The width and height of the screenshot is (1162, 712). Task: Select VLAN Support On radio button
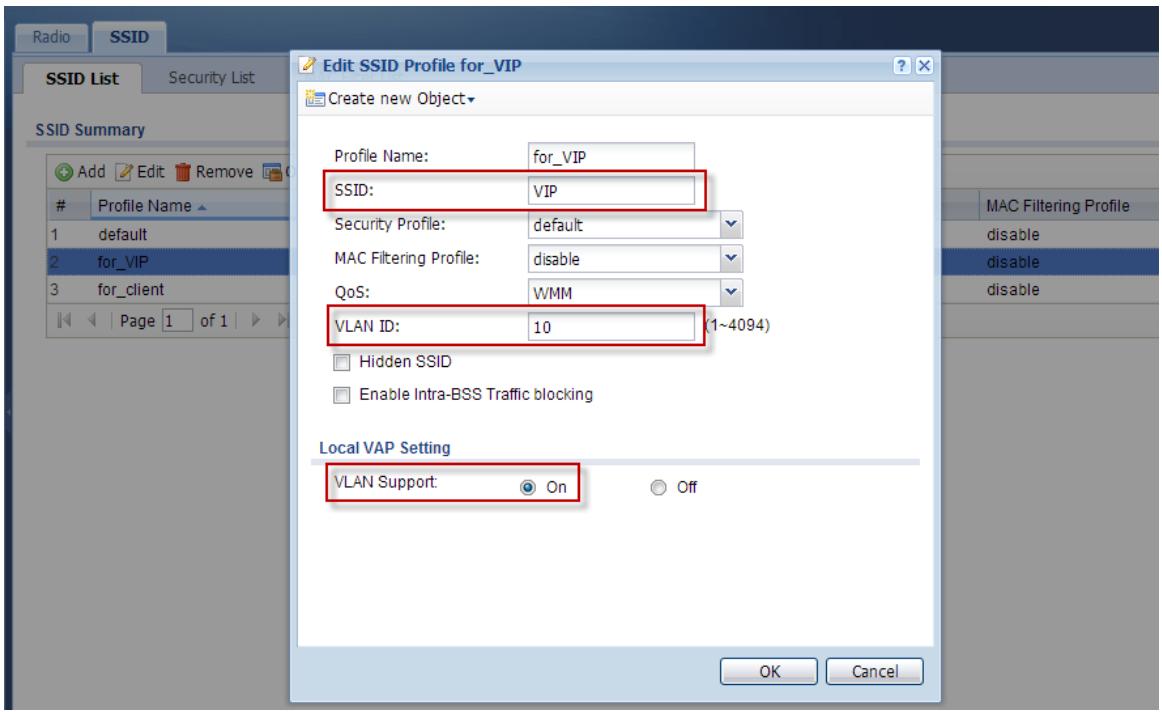click(528, 488)
